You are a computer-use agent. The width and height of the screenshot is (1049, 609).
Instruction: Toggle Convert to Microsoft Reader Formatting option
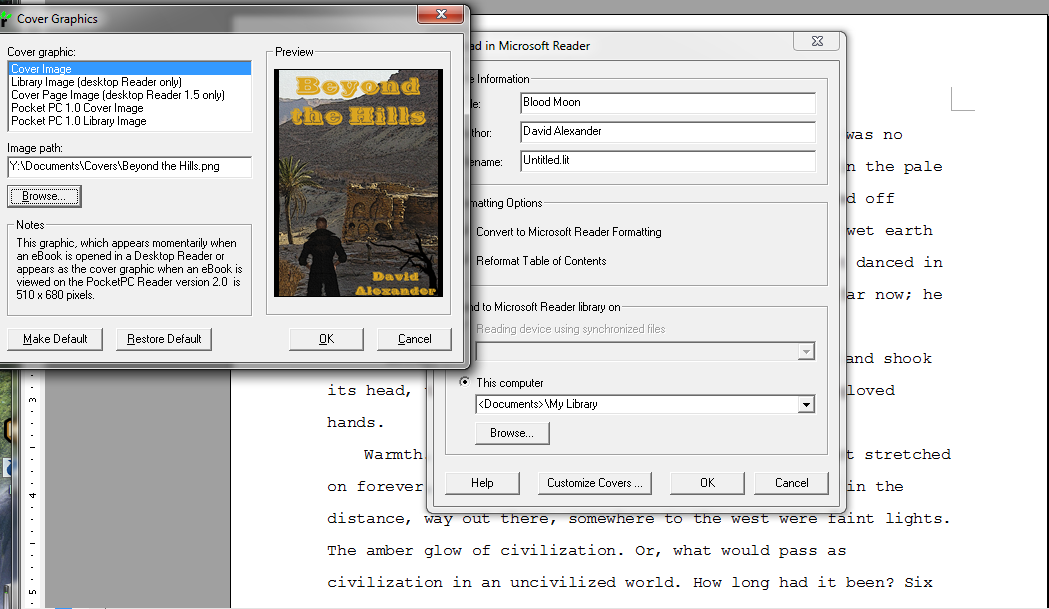(568, 232)
